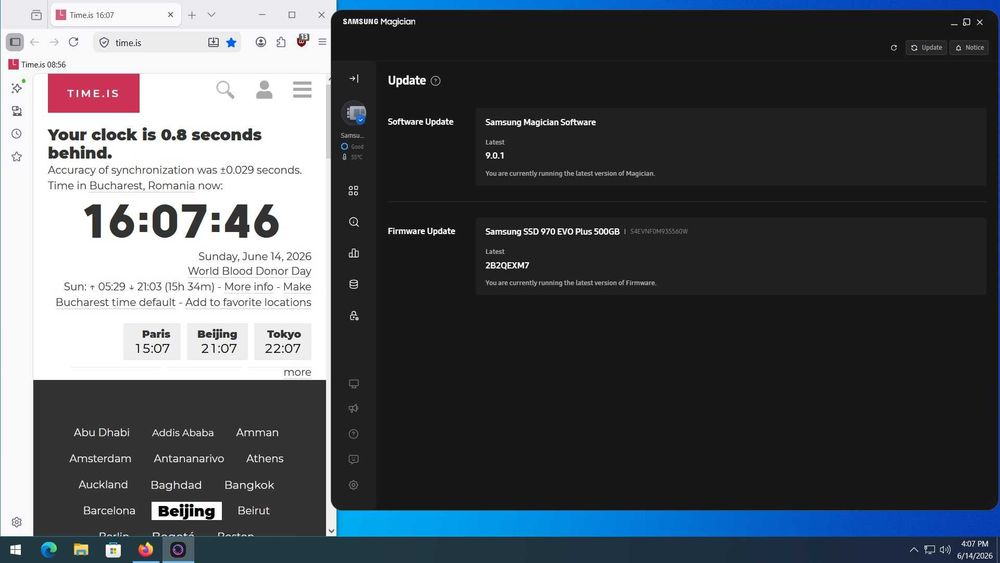Click the Notice button in Magician header
1000x563 pixels.
point(969,48)
